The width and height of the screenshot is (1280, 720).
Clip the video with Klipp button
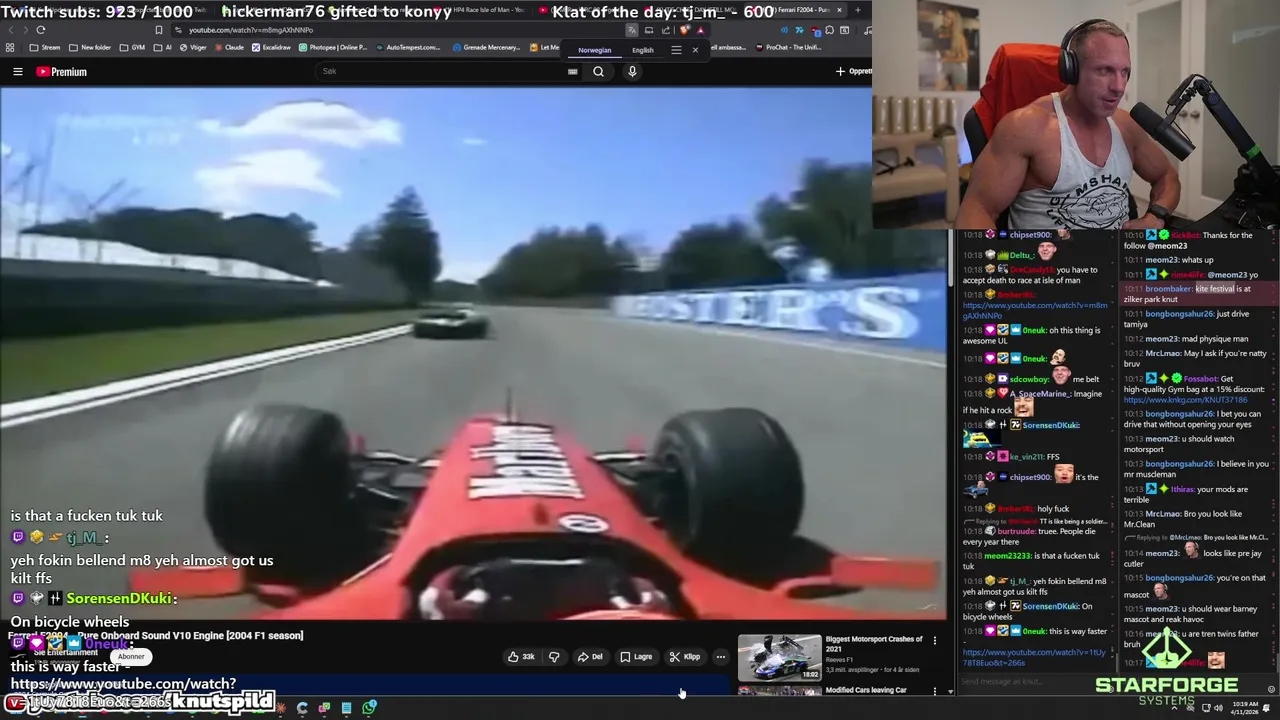click(x=685, y=657)
